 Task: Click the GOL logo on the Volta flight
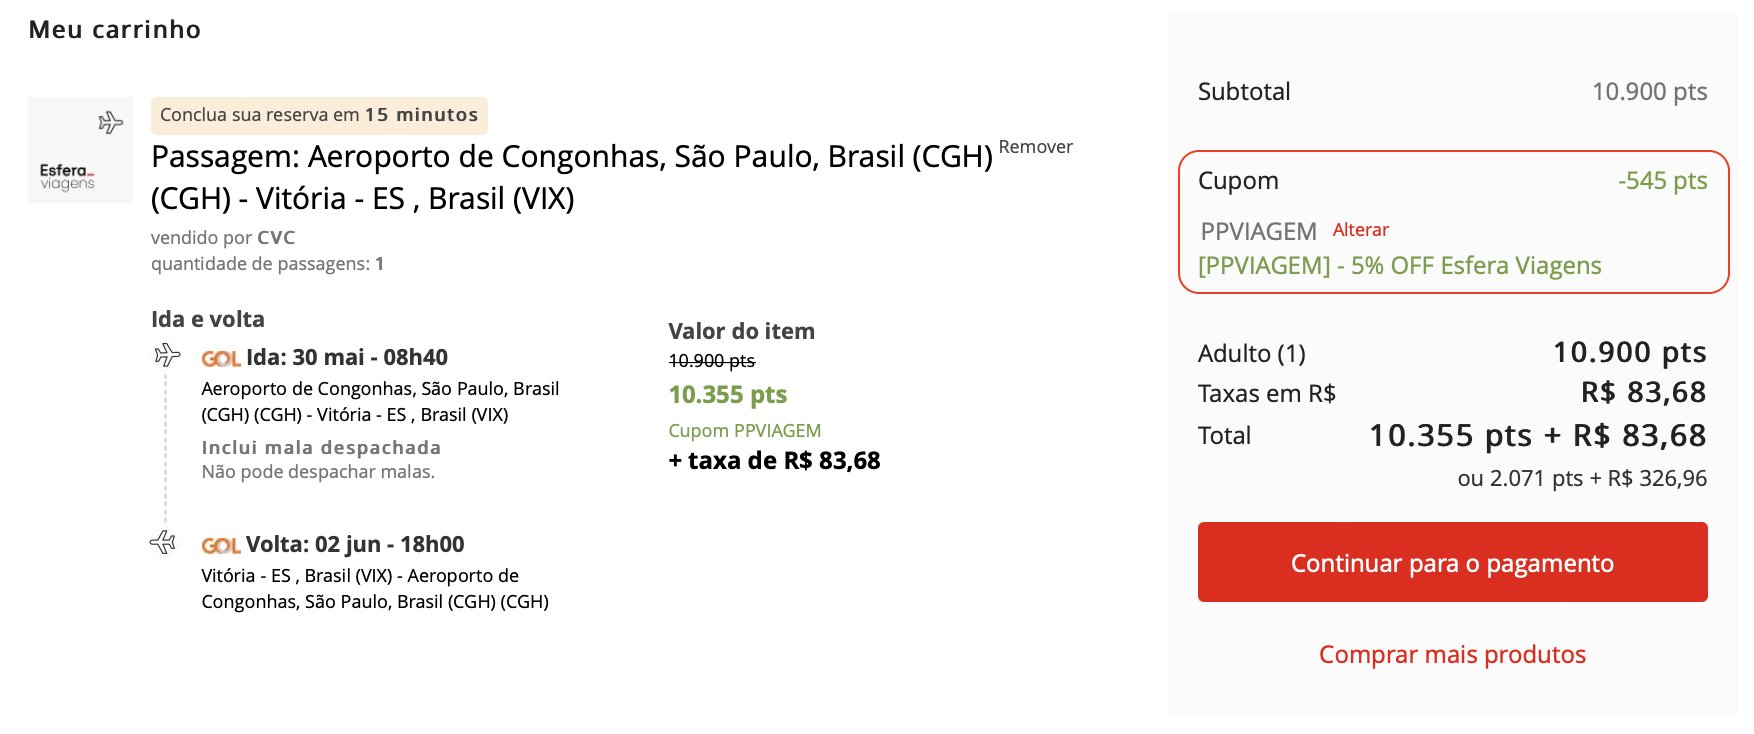point(221,545)
